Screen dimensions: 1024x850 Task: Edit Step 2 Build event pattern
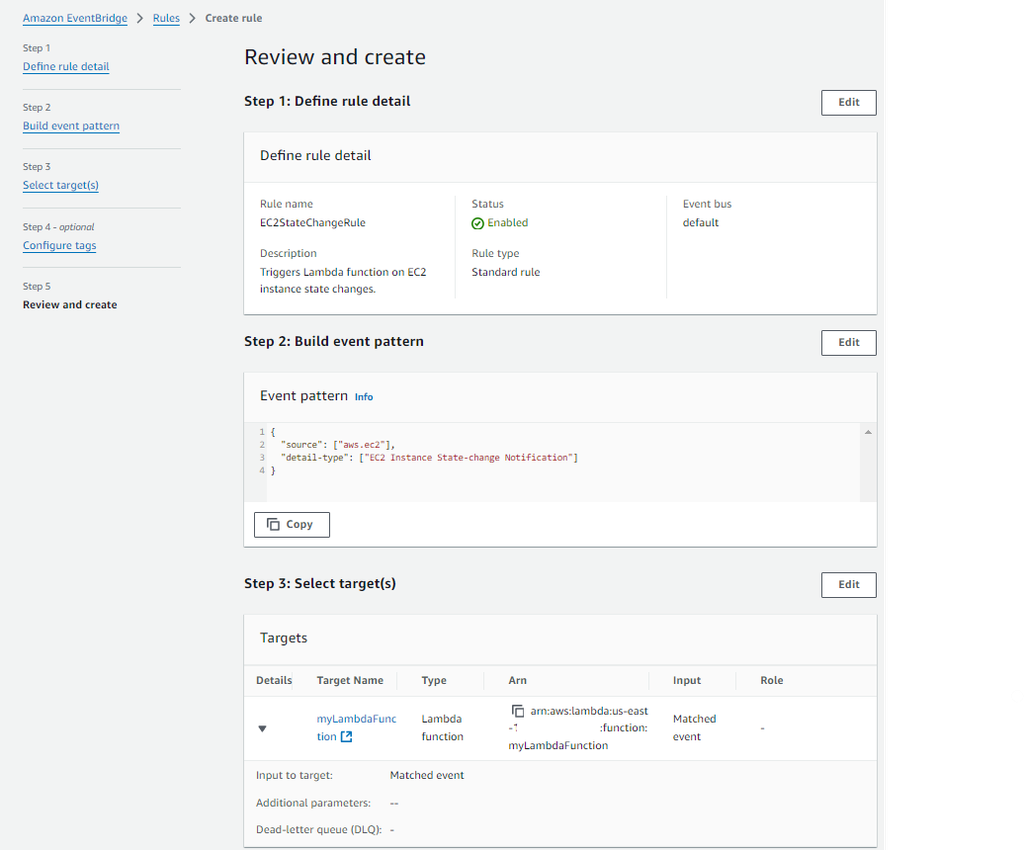848,342
